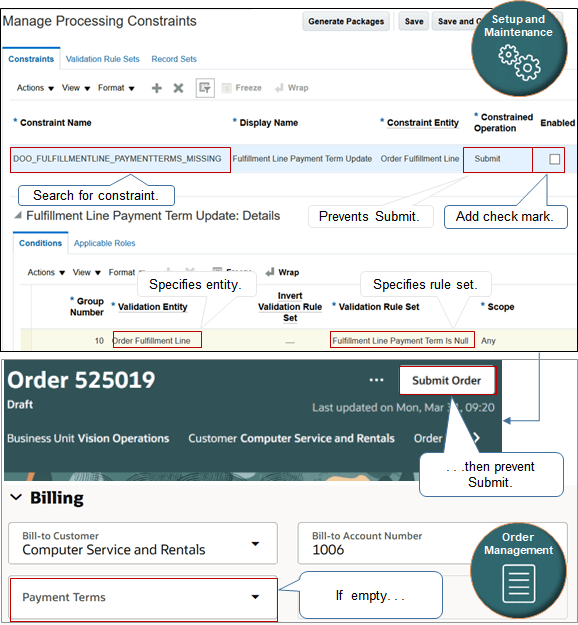Click Freeze in constraints toolbar
The height and width of the screenshot is (625, 578).
[x=242, y=88]
